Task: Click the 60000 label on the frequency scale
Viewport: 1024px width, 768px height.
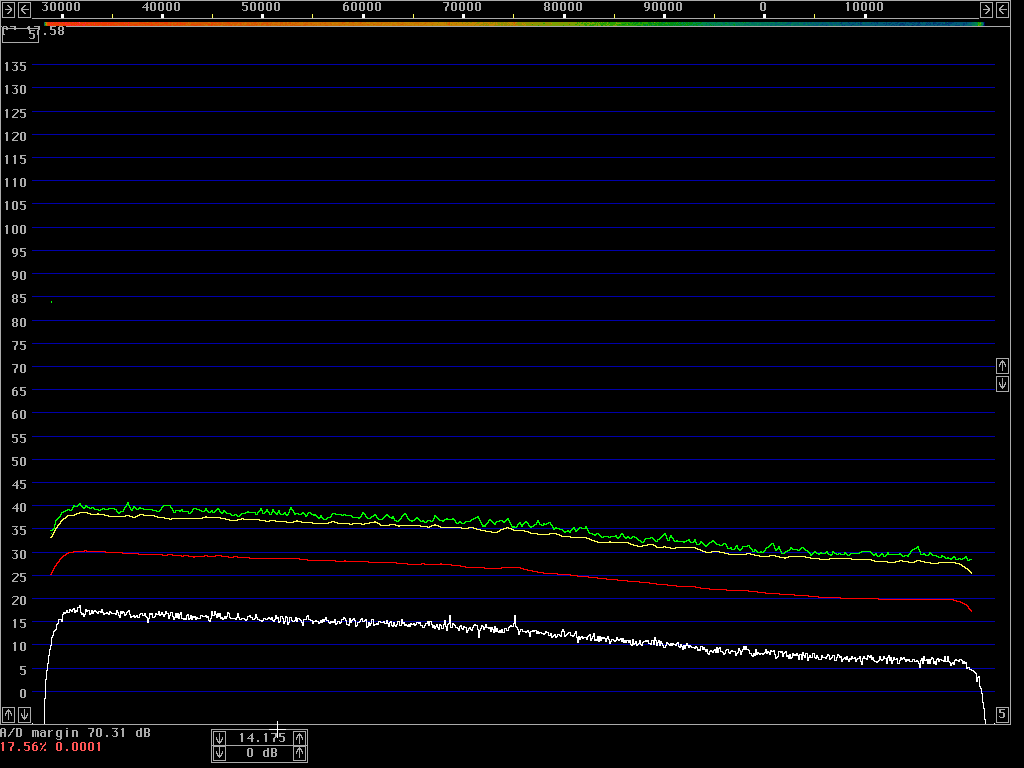Action: click(x=362, y=7)
